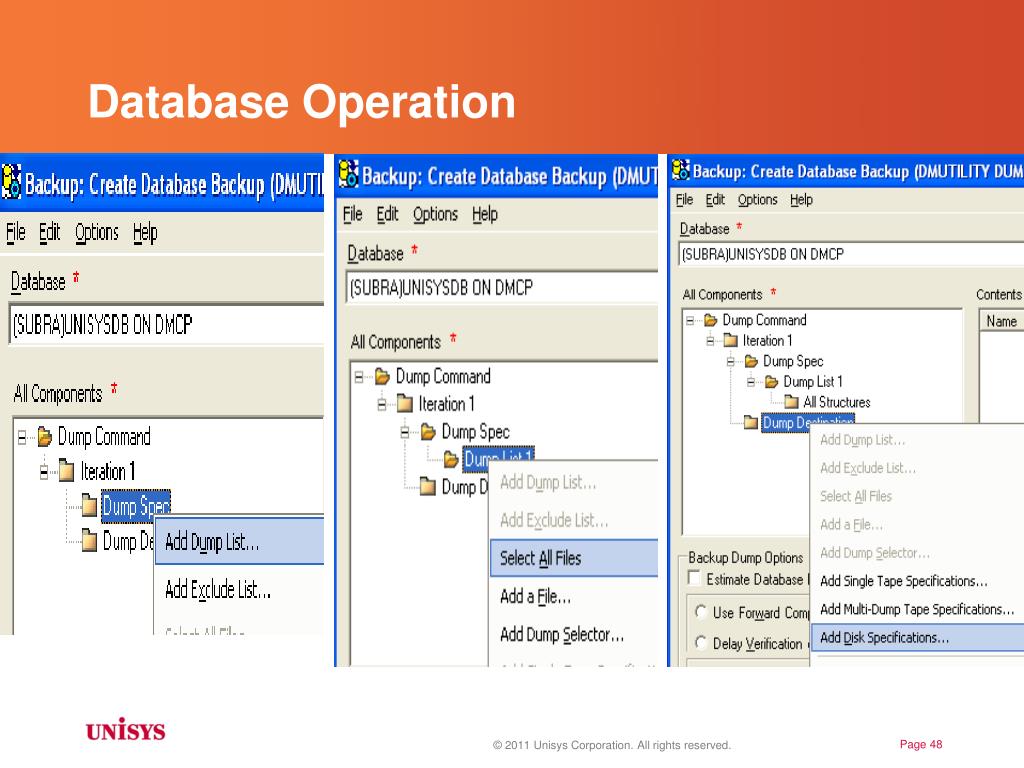Click the folder icon below Dump List 1 in the middle window
Screen dimensions: 1024x768
tap(428, 487)
